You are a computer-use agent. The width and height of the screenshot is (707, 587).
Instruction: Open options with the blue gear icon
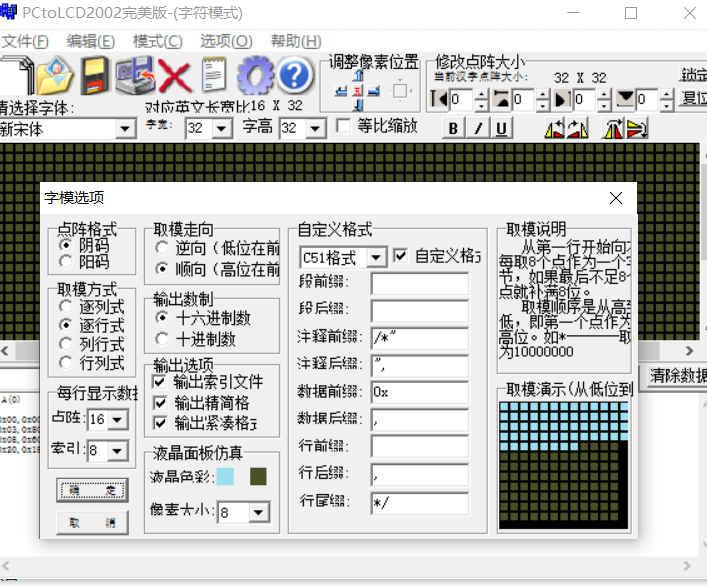click(255, 75)
